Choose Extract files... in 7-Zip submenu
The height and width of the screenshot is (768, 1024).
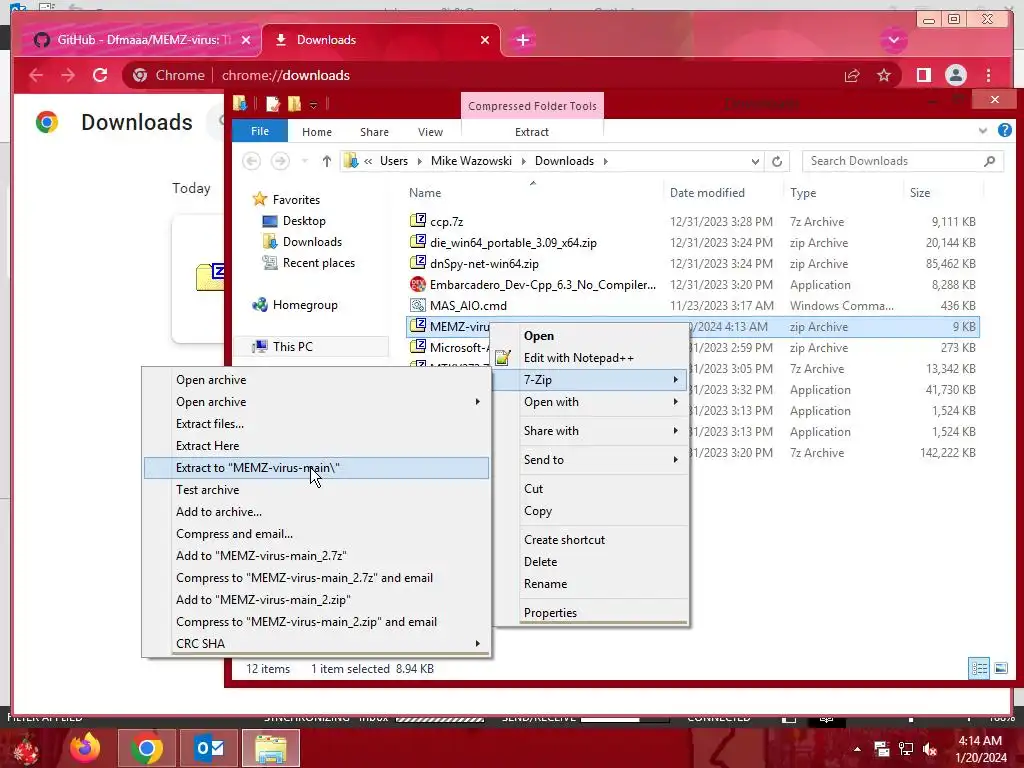pos(316,424)
